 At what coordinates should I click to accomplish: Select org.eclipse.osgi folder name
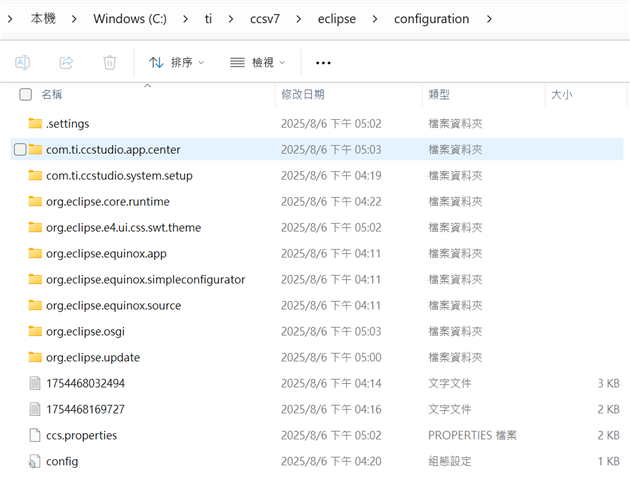[x=85, y=332]
